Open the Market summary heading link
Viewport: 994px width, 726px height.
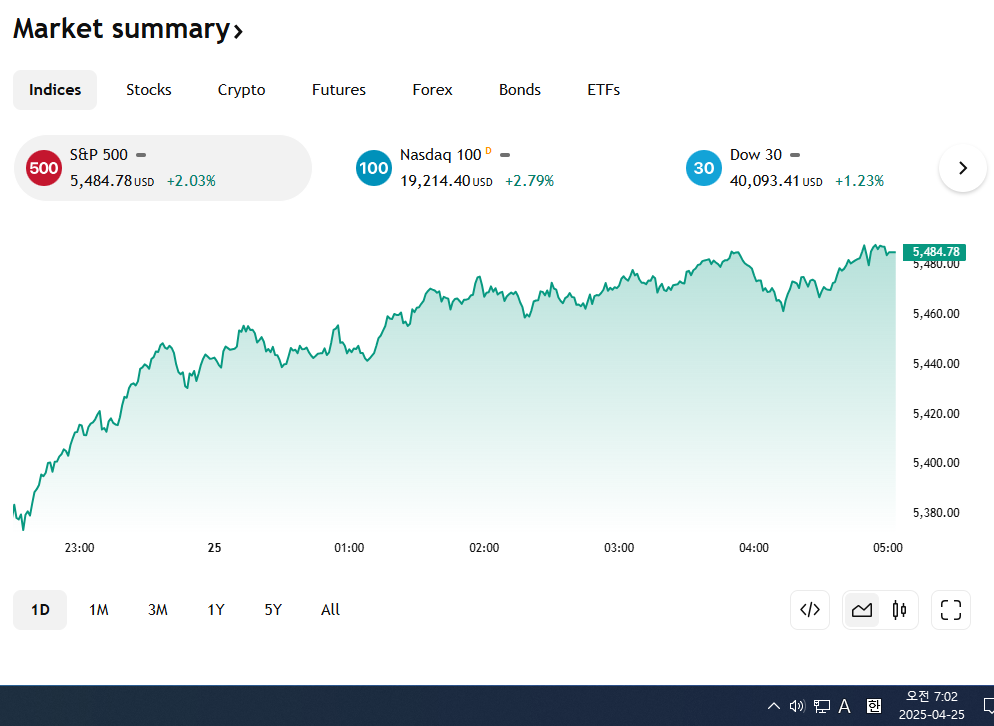click(x=128, y=29)
